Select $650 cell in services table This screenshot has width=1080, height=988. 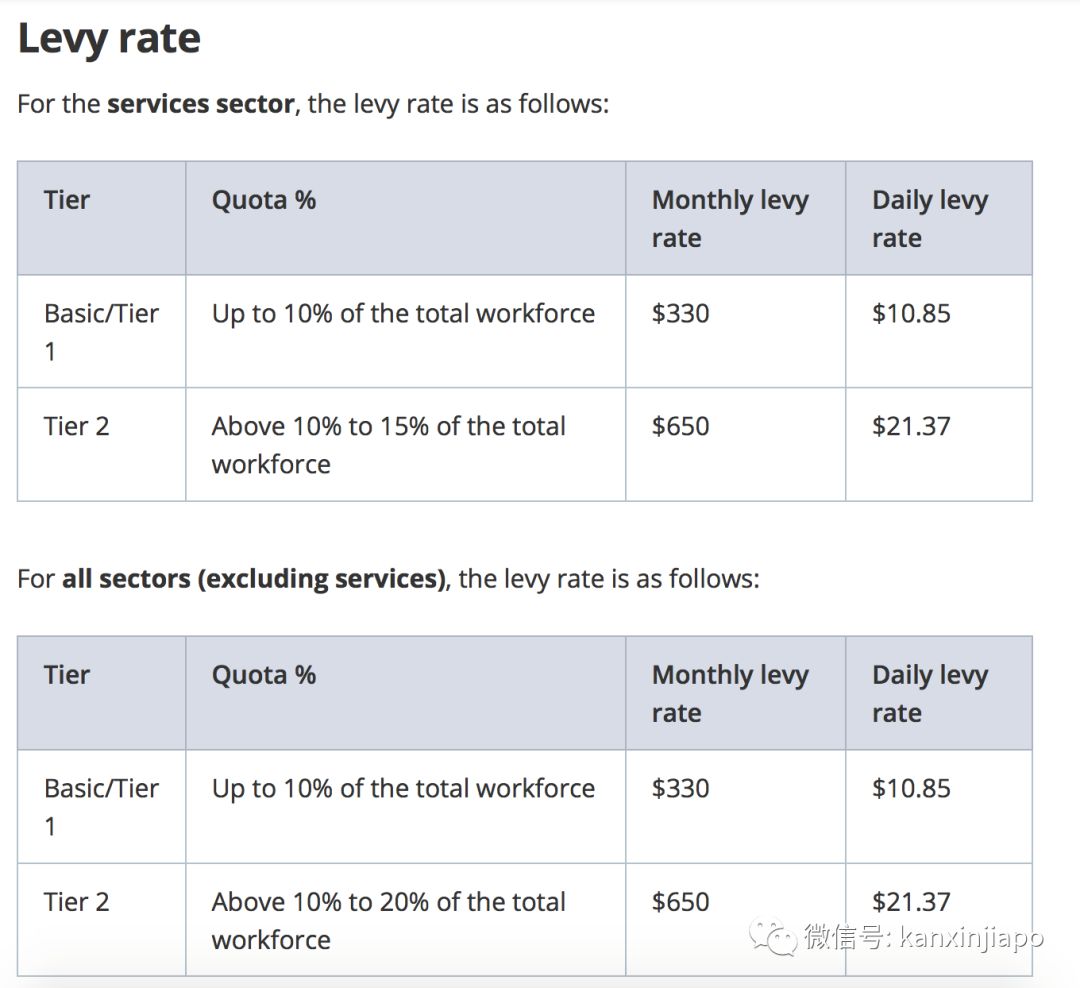[681, 426]
